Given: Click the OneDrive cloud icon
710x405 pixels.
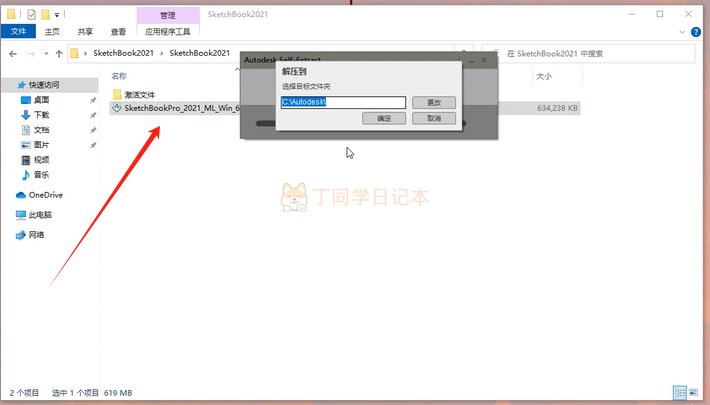Looking at the screenshot, I should click(21, 195).
